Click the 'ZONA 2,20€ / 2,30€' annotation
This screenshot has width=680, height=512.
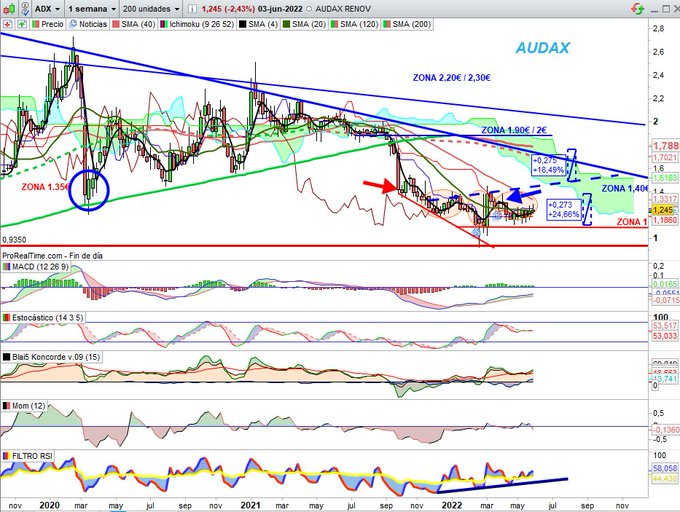pos(451,78)
